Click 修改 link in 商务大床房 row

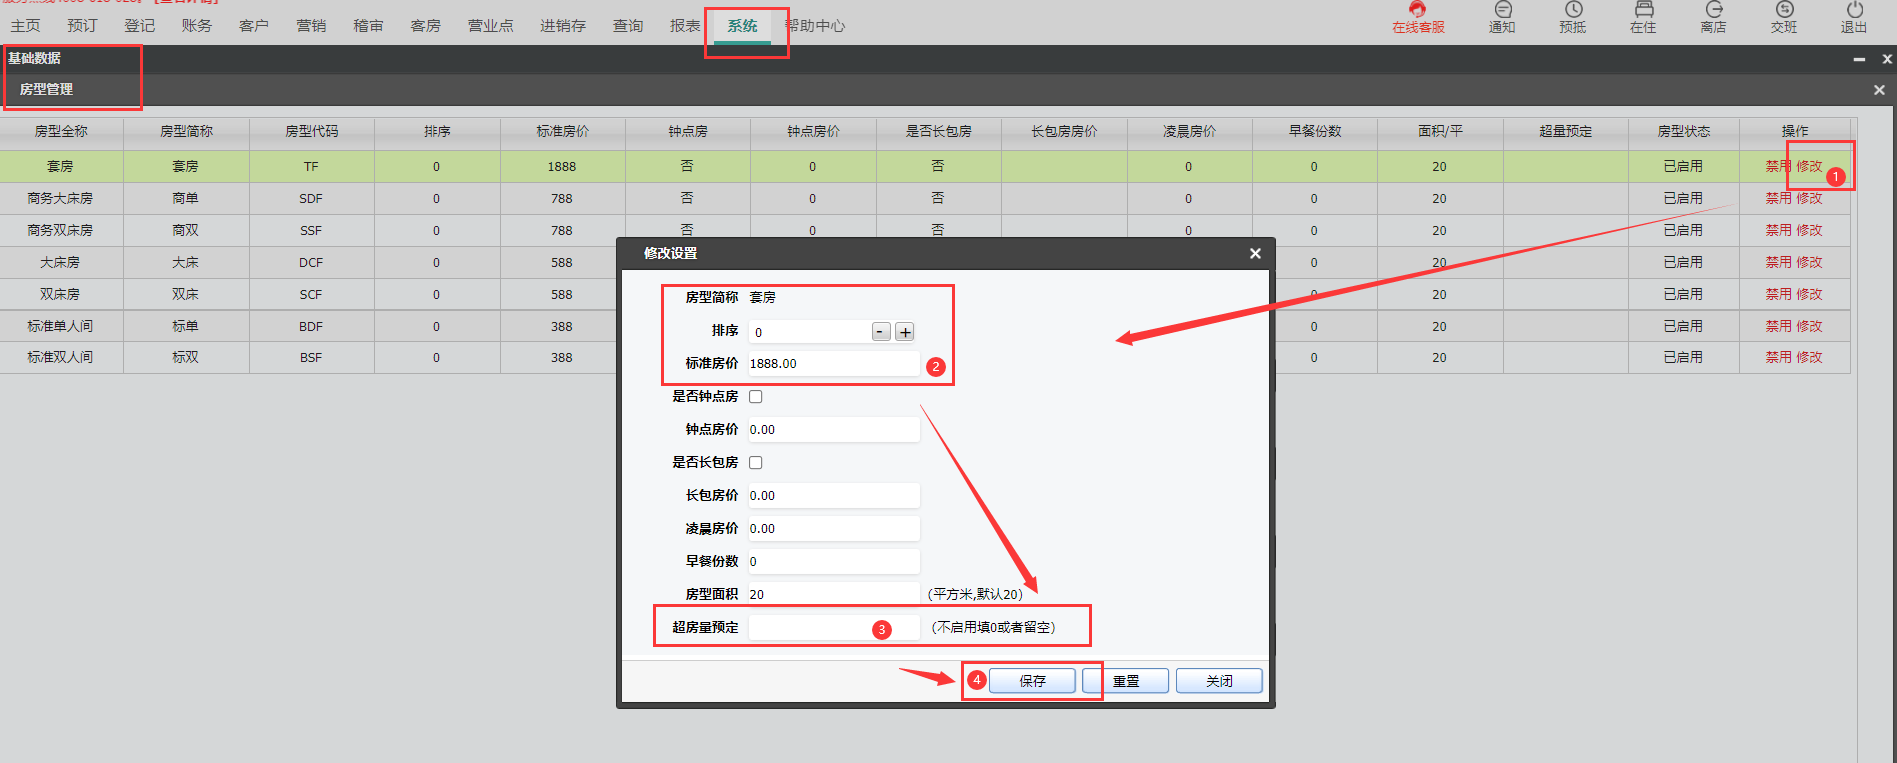[x=1809, y=198]
